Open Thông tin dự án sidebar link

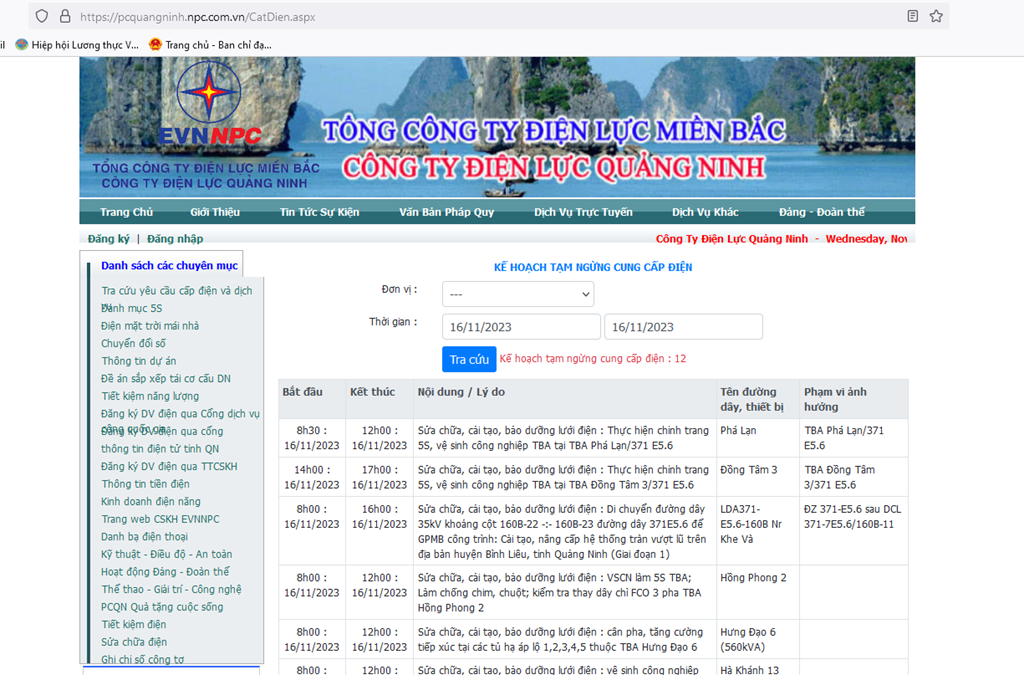tap(138, 361)
